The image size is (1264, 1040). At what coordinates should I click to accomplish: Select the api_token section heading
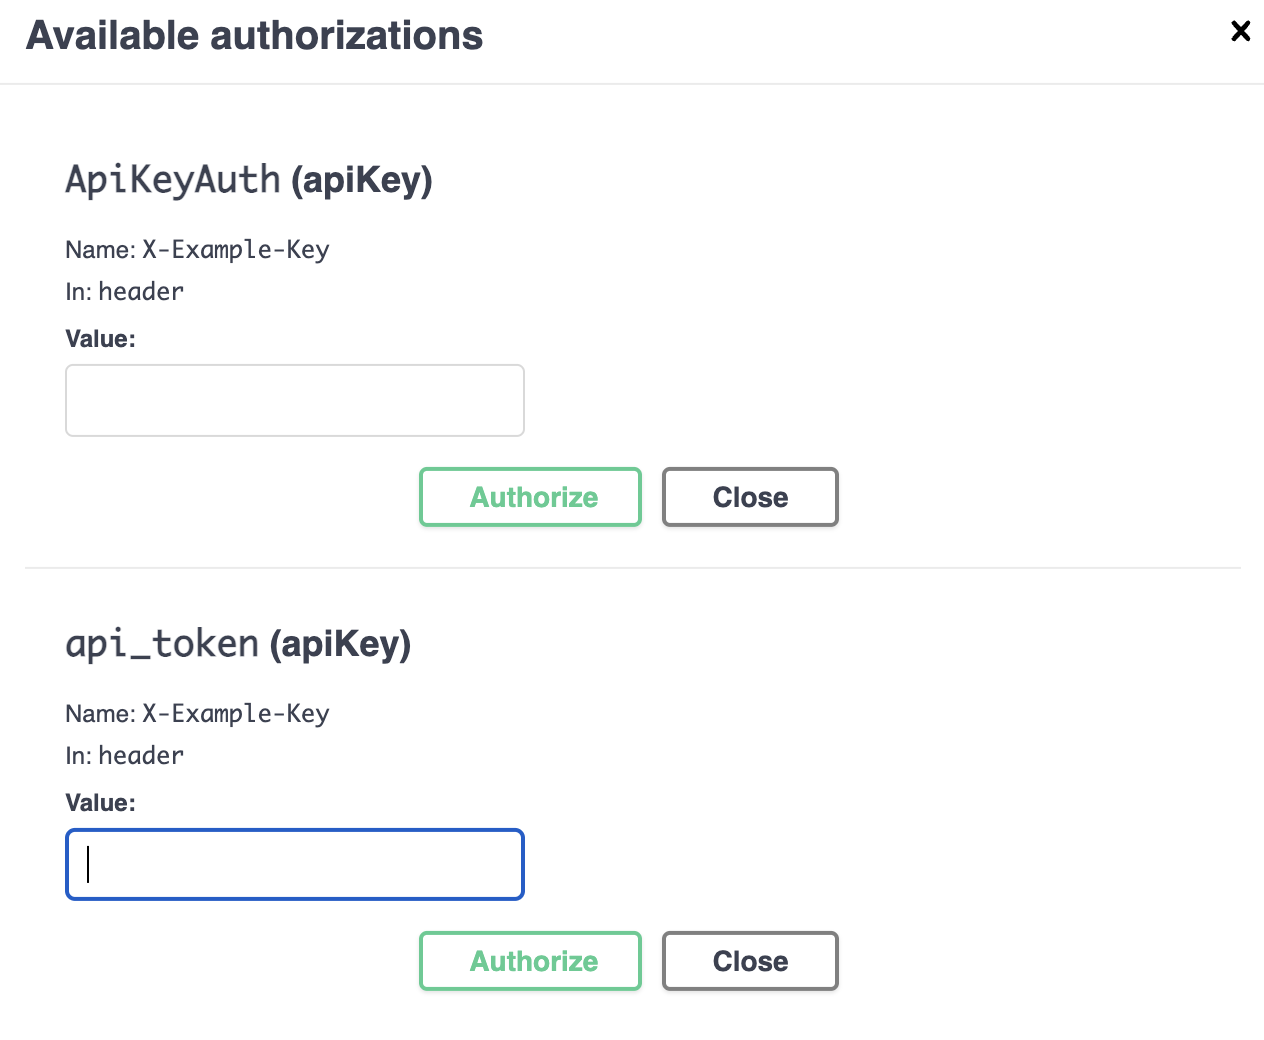238,644
